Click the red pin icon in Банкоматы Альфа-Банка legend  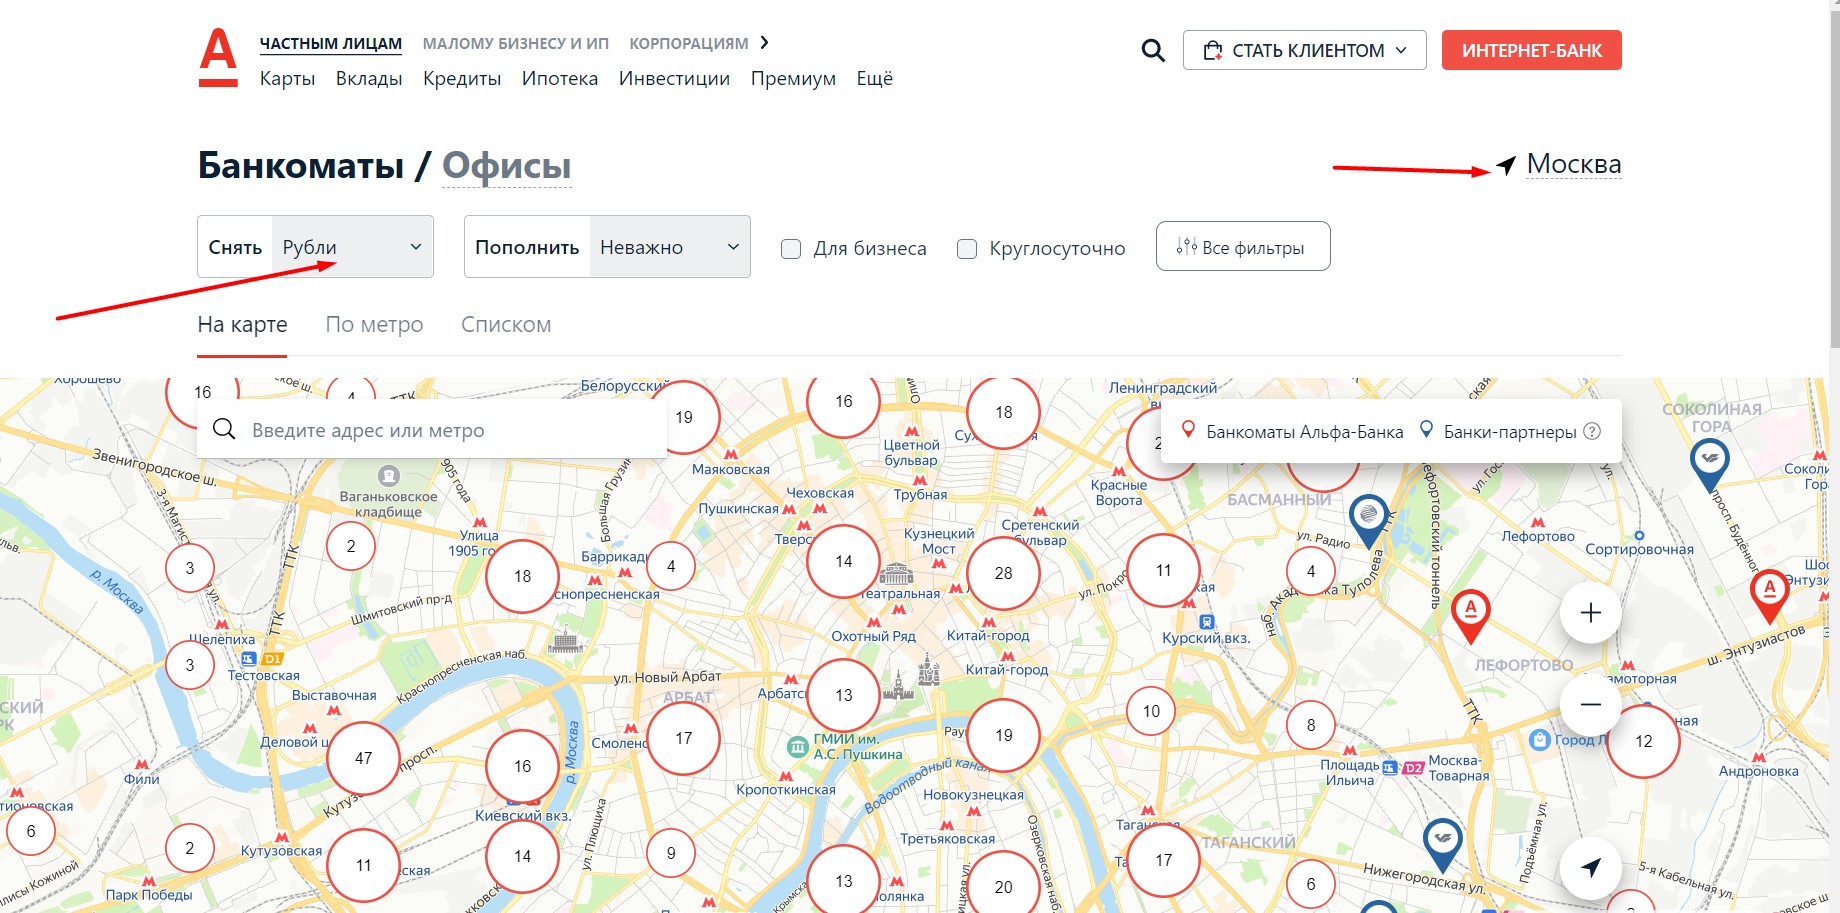[x=1188, y=430]
